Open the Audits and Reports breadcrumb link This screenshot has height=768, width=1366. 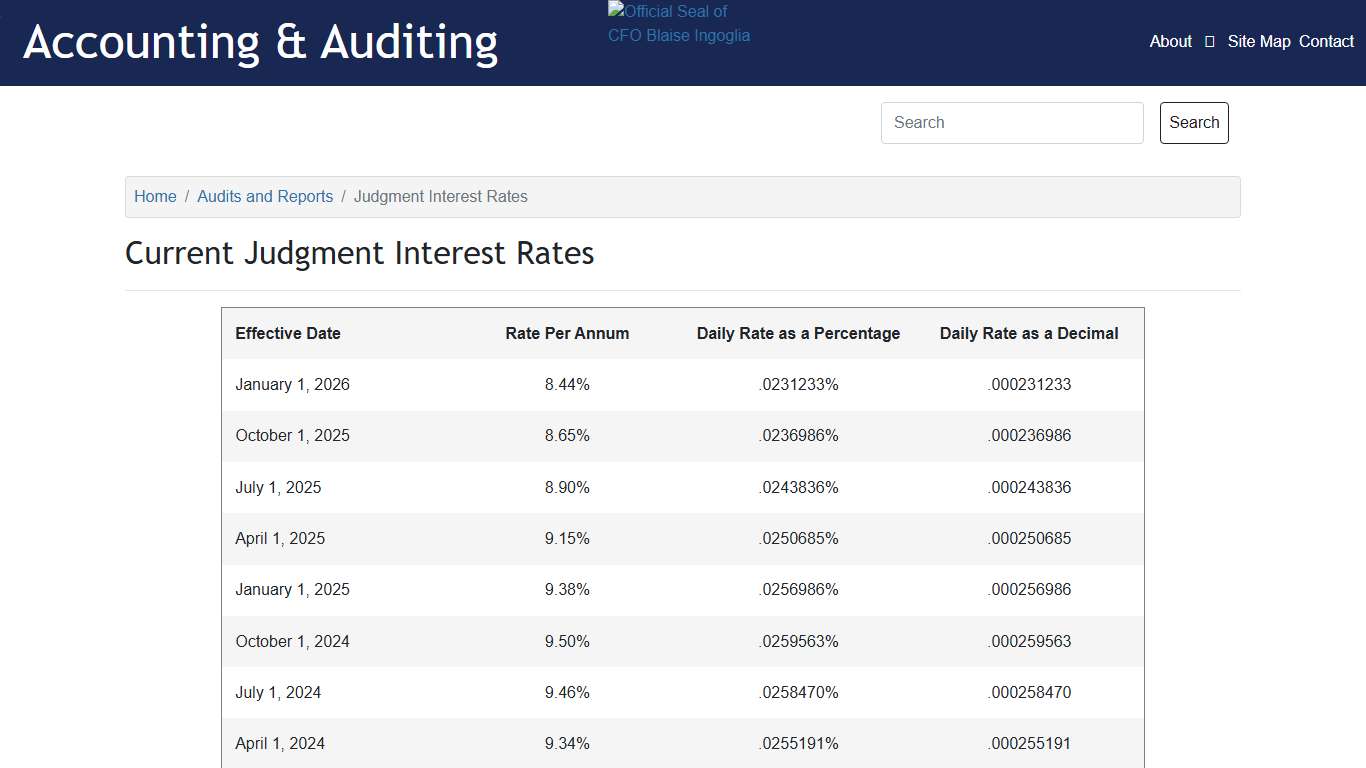pos(265,196)
